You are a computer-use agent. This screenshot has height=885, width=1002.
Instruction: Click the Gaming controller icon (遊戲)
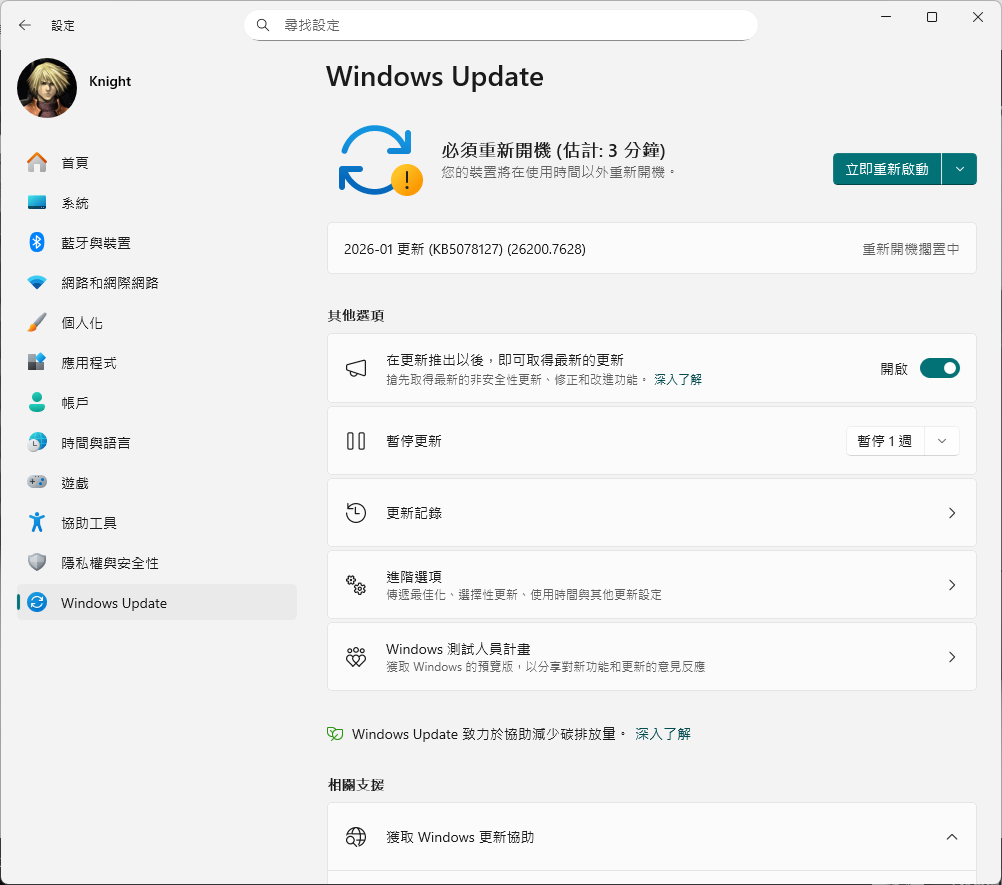37,482
